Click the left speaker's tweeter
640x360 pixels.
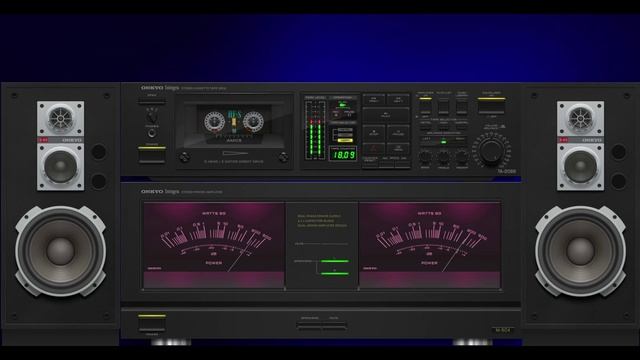(60, 118)
